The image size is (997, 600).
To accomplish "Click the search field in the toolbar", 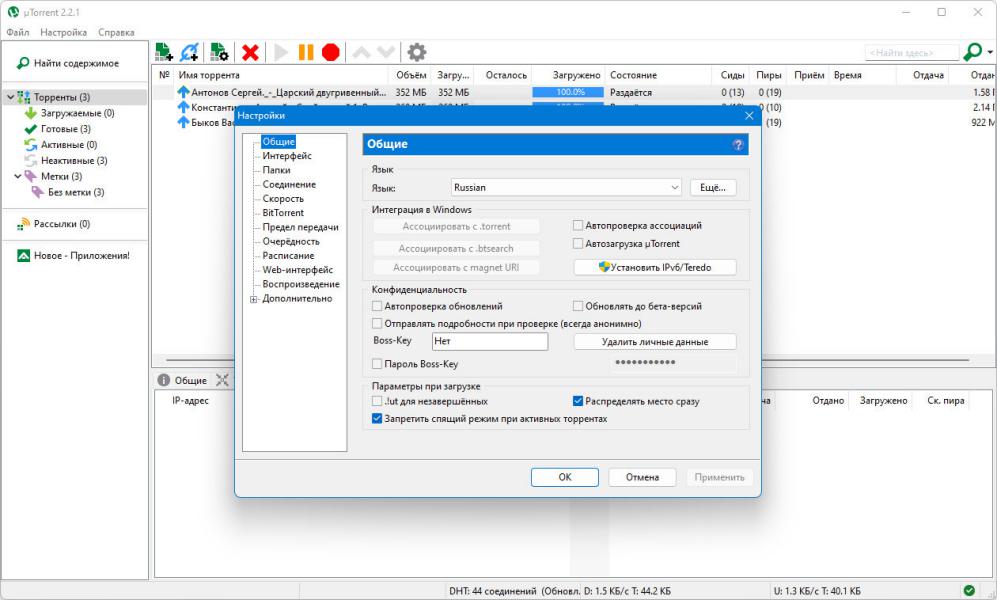I will tap(912, 52).
